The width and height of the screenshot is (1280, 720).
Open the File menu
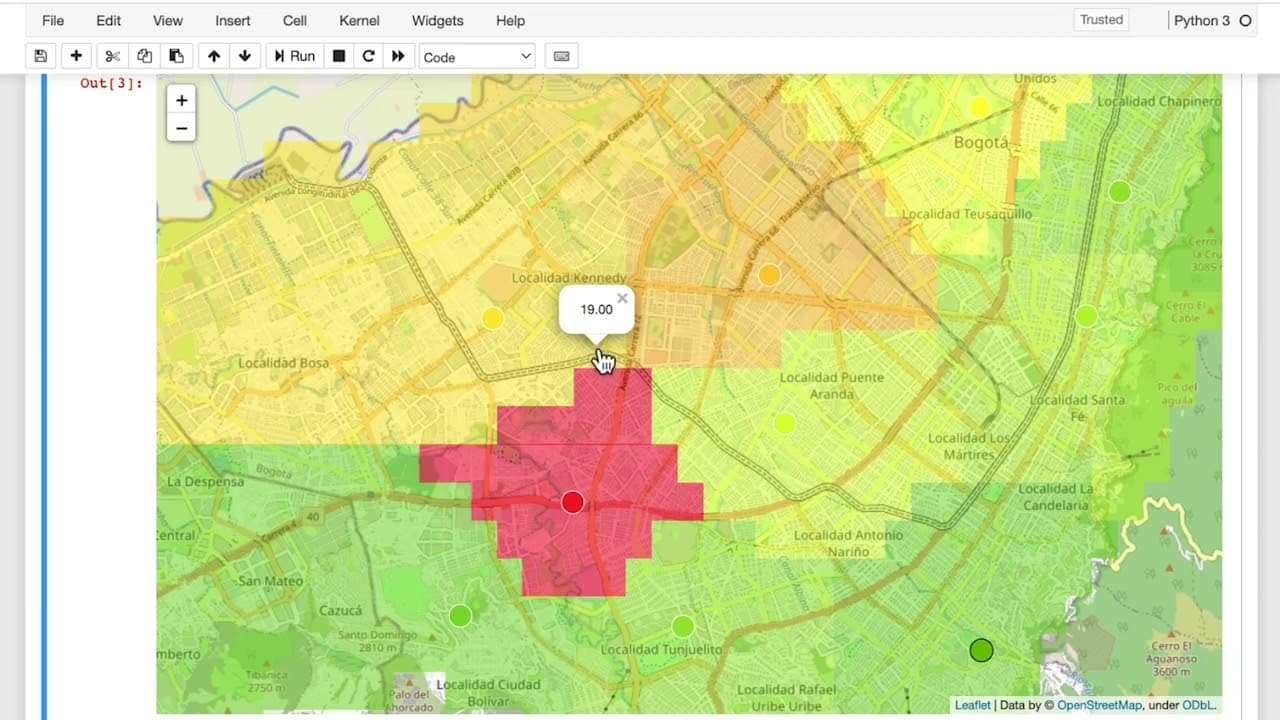53,20
